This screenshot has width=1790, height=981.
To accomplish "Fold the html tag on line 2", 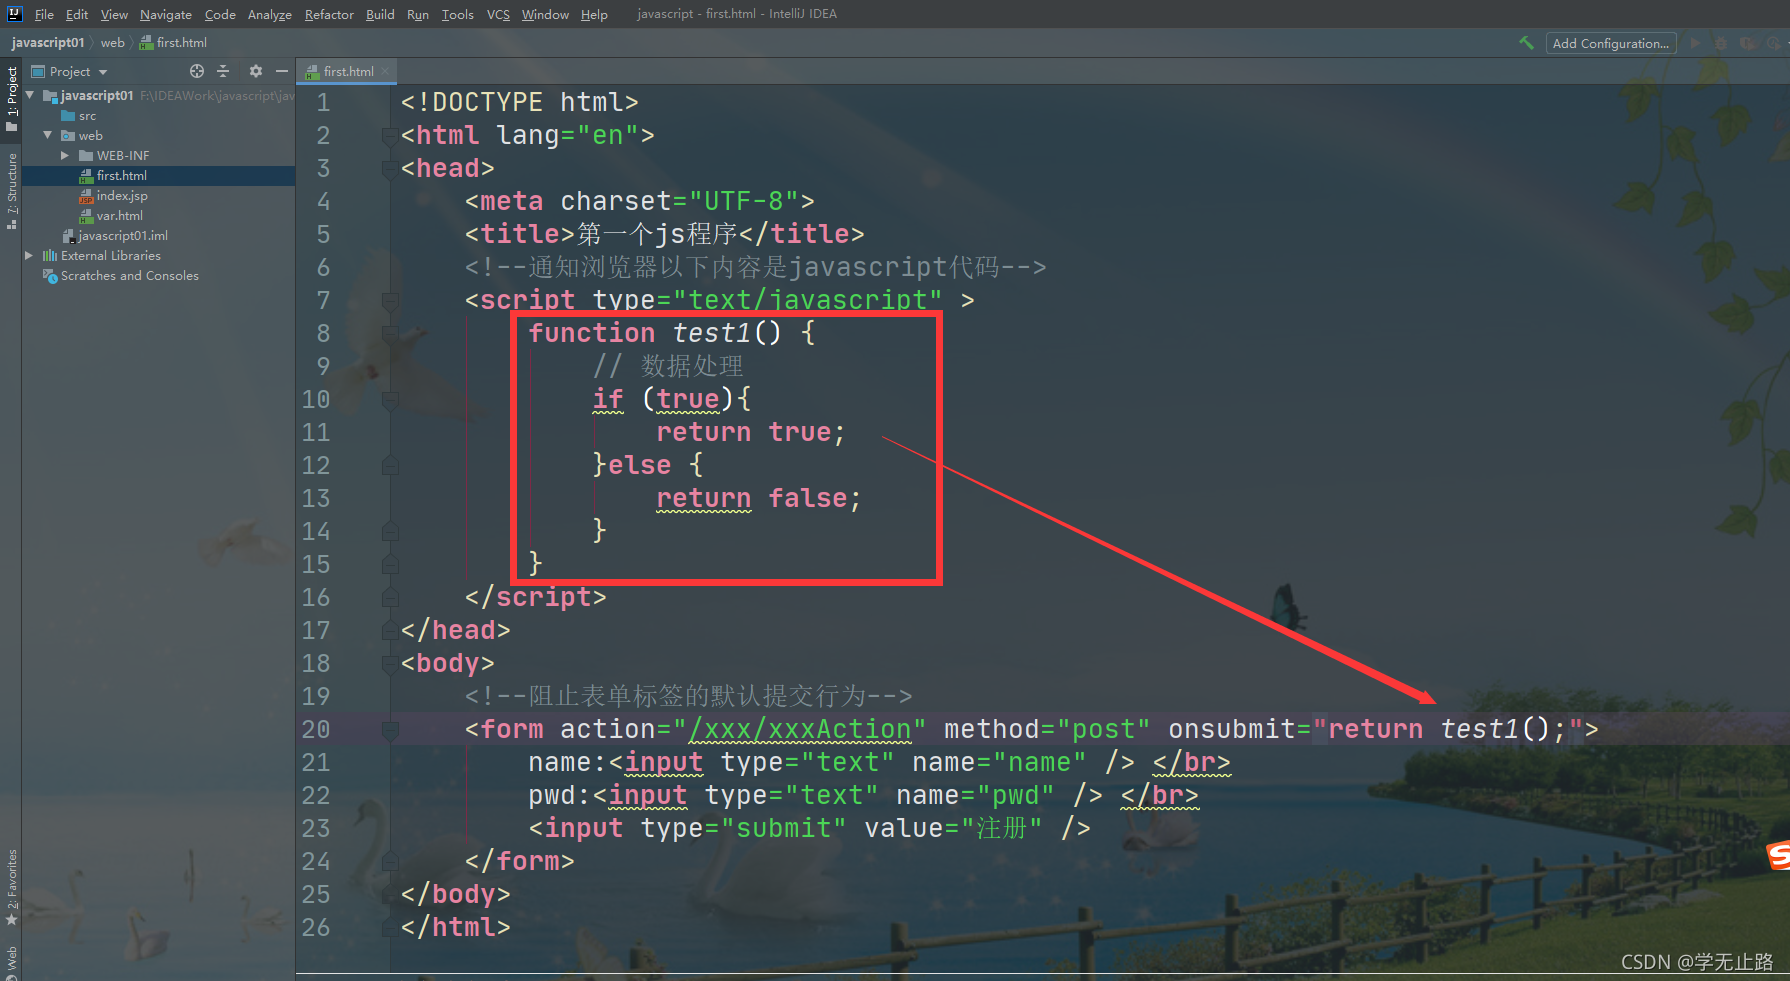I will click(390, 136).
